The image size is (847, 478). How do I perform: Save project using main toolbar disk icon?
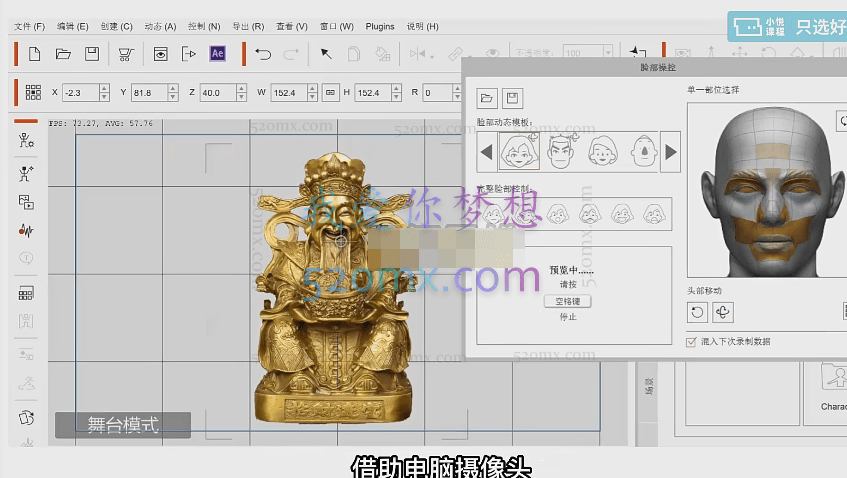(x=92, y=54)
